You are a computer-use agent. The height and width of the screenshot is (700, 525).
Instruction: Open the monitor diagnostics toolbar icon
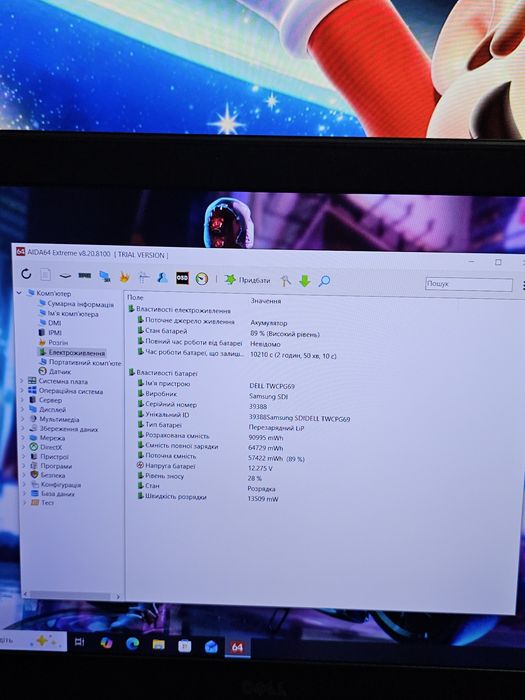click(105, 276)
